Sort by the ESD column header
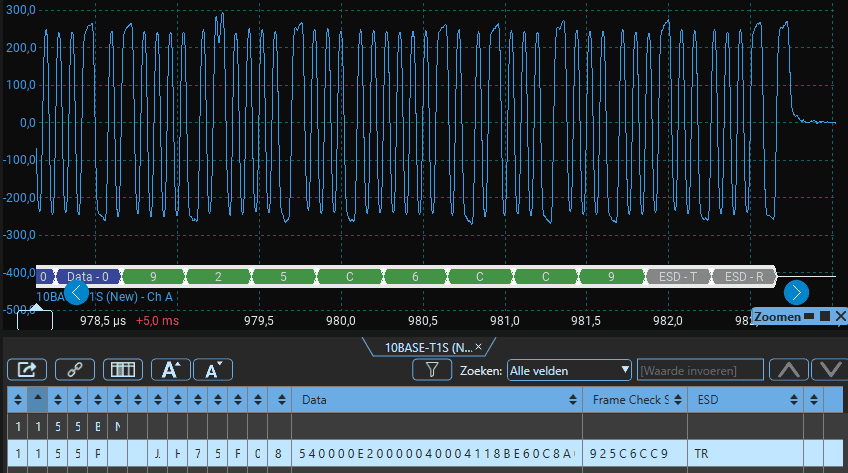 (743, 400)
